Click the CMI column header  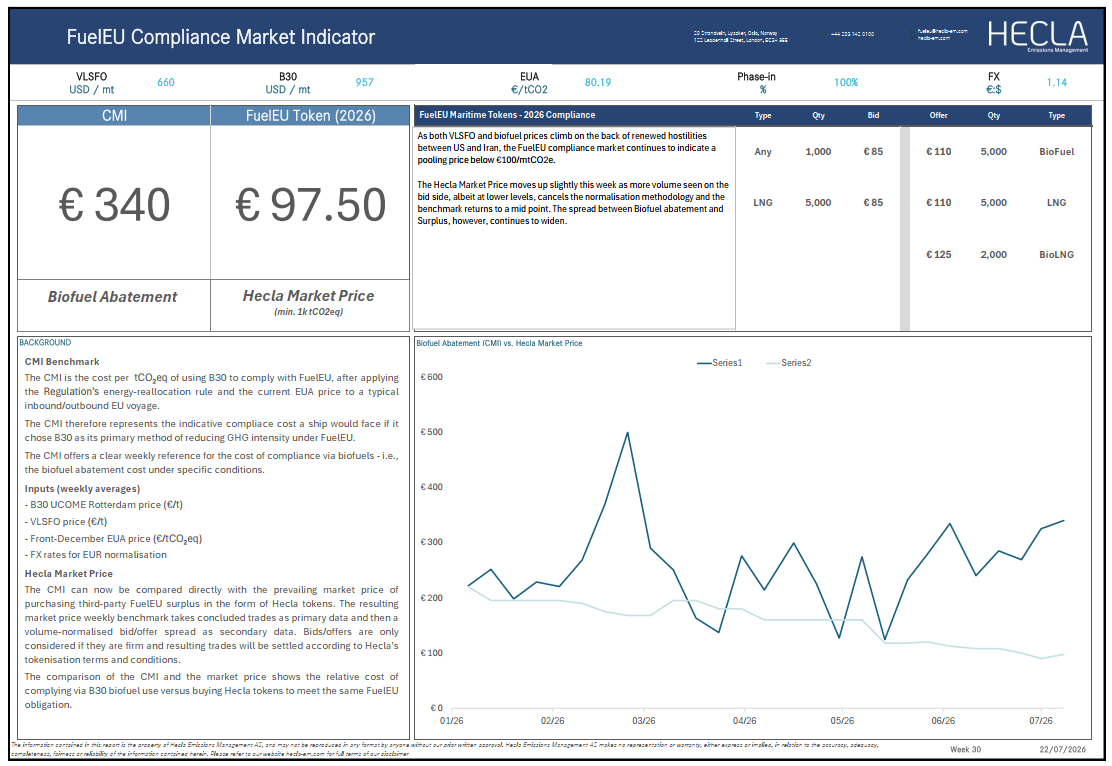point(114,116)
